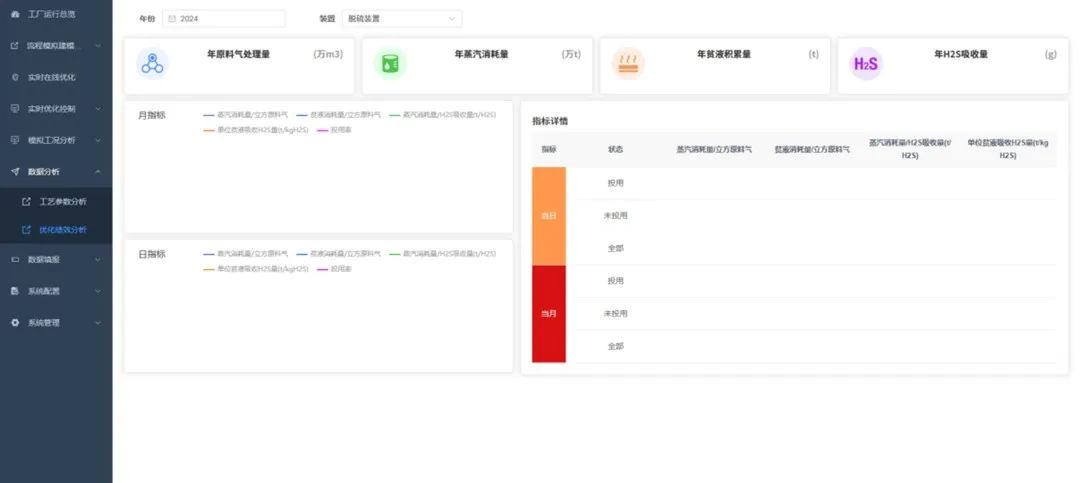Toggle 蒸汽消耗量/H2S吸收量 legend in 日指标 chart

pyautogui.click(x=442, y=254)
